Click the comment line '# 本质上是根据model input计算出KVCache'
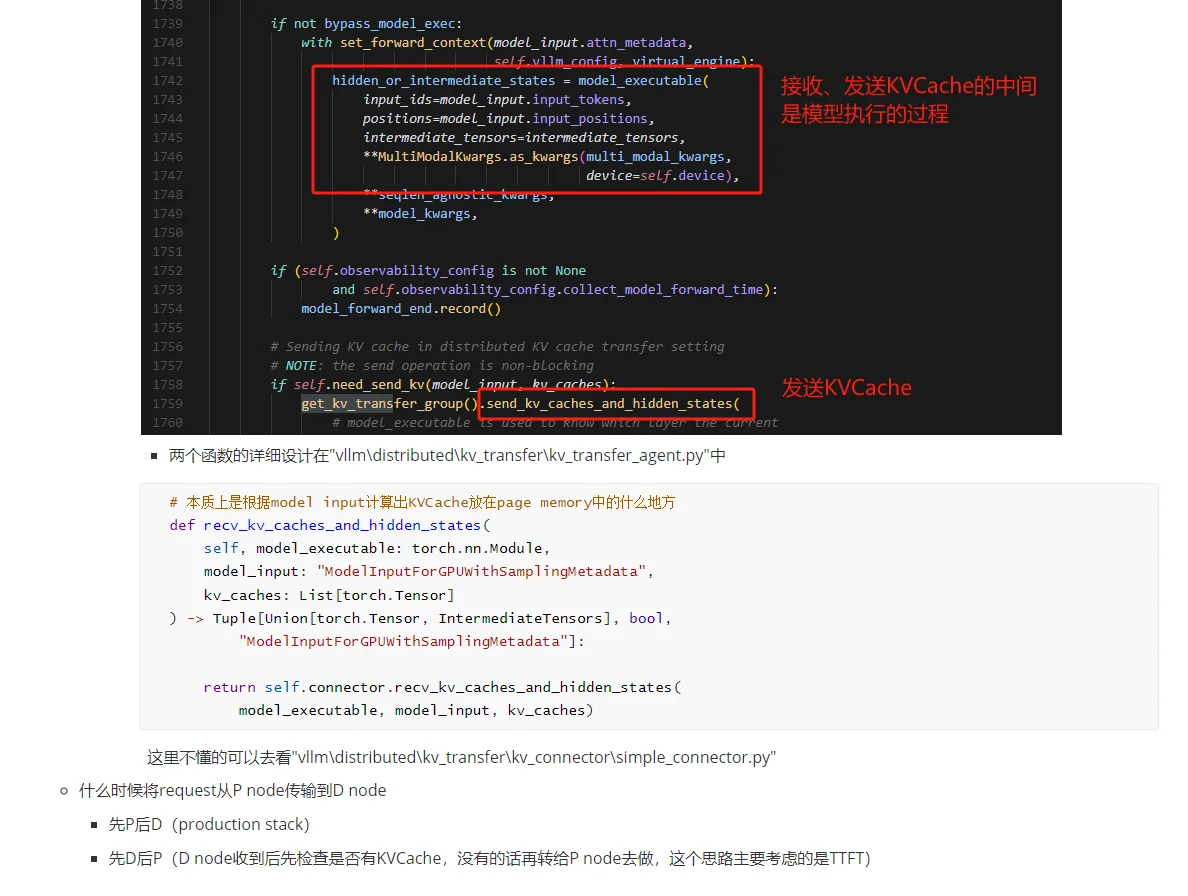1188x896 pixels. (x=422, y=502)
